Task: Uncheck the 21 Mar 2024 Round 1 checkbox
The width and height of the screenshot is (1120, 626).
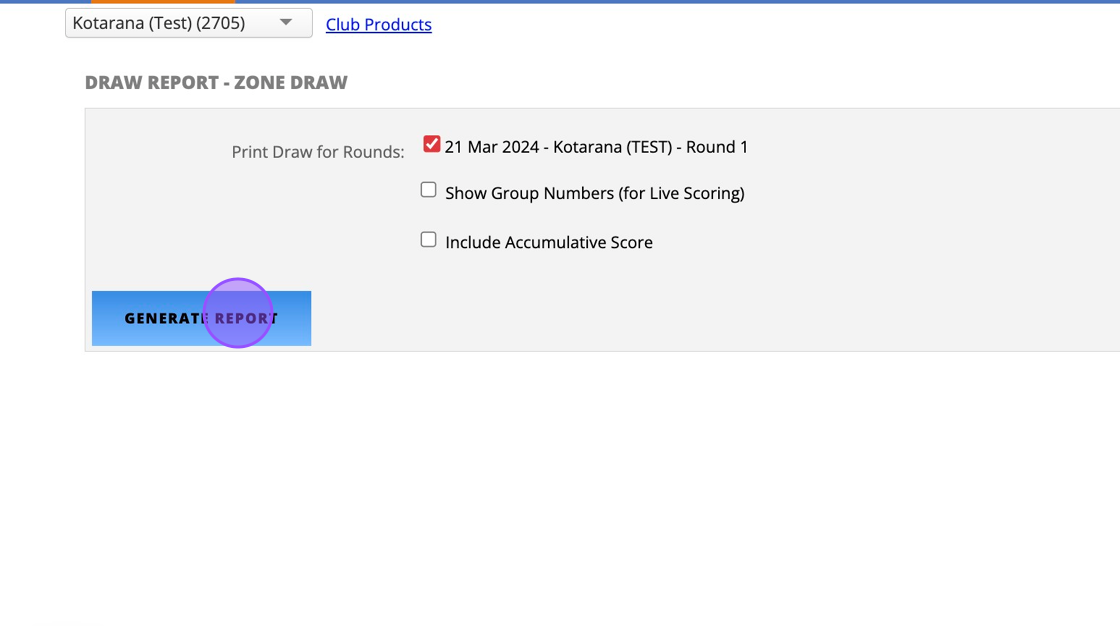Action: pyautogui.click(x=431, y=145)
